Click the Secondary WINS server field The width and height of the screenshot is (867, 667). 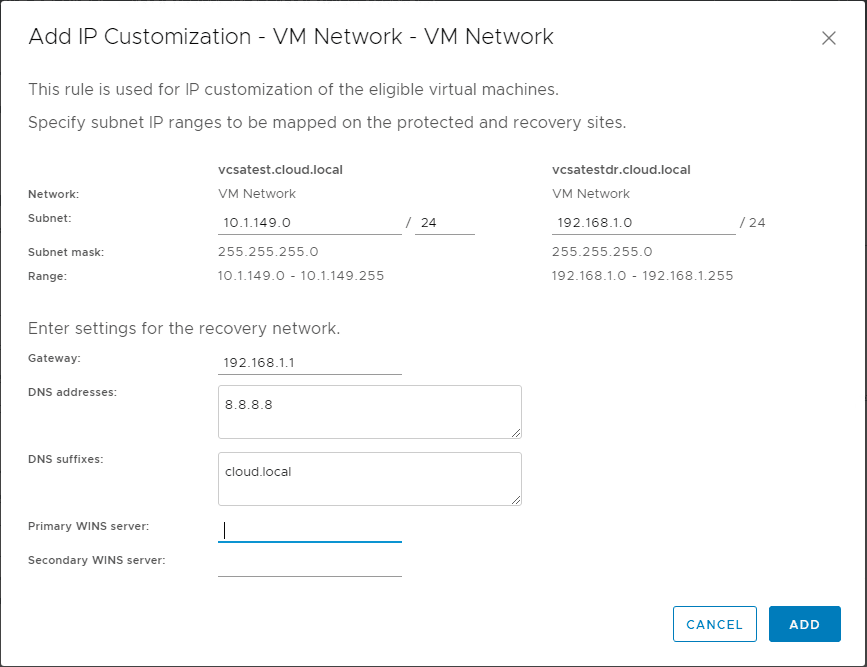coord(309,565)
